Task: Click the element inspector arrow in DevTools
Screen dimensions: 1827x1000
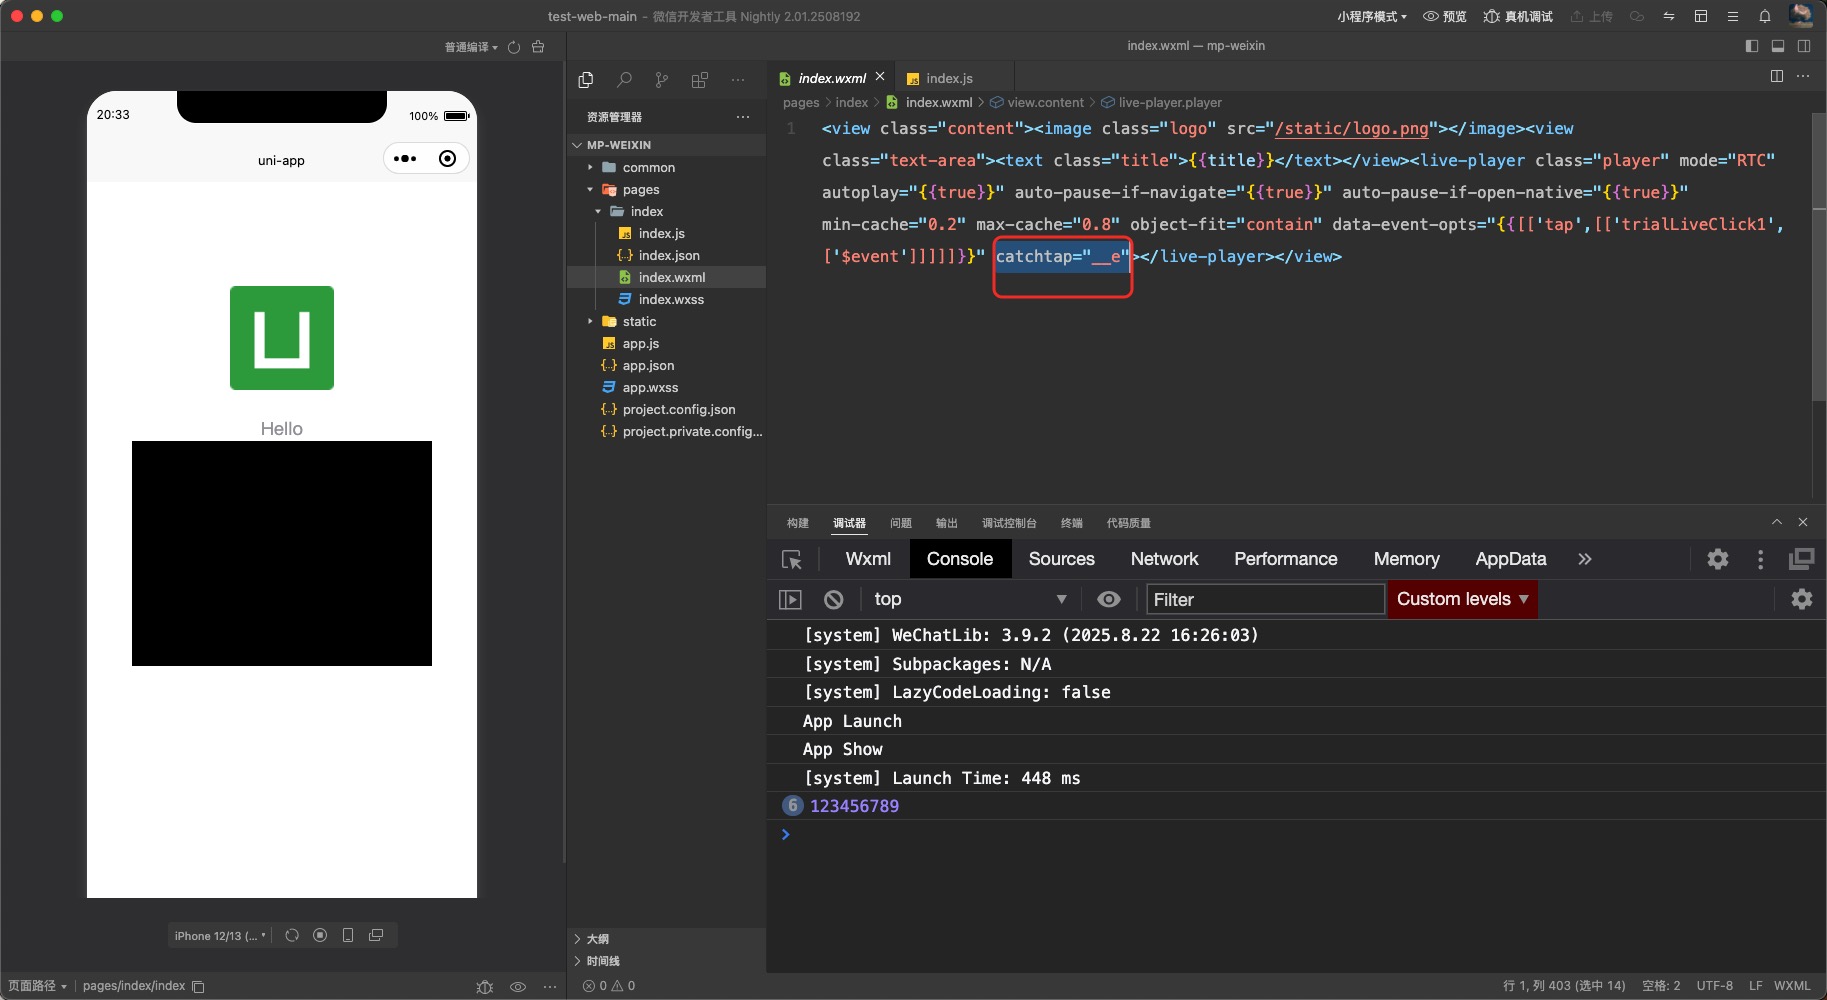Action: point(791,560)
